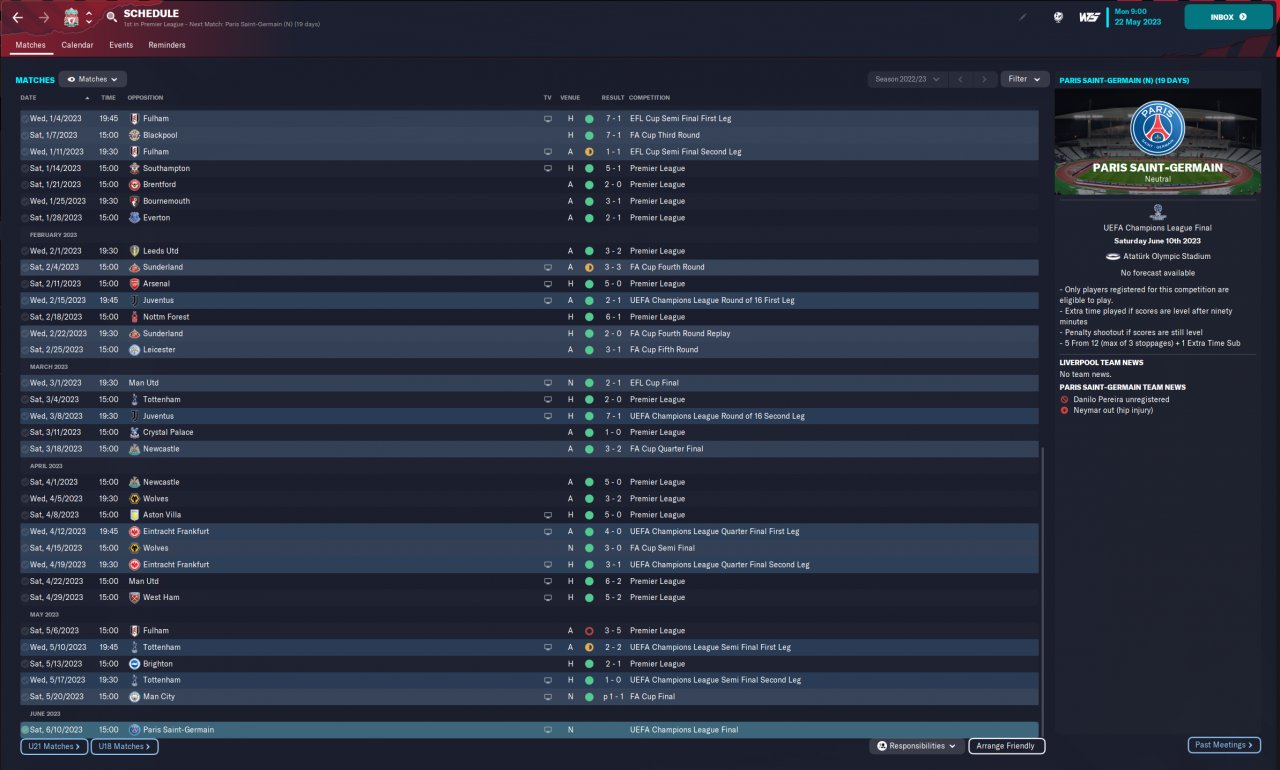This screenshot has height=770, width=1280.
Task: Click the Crystal Palace club badge
Action: point(134,432)
